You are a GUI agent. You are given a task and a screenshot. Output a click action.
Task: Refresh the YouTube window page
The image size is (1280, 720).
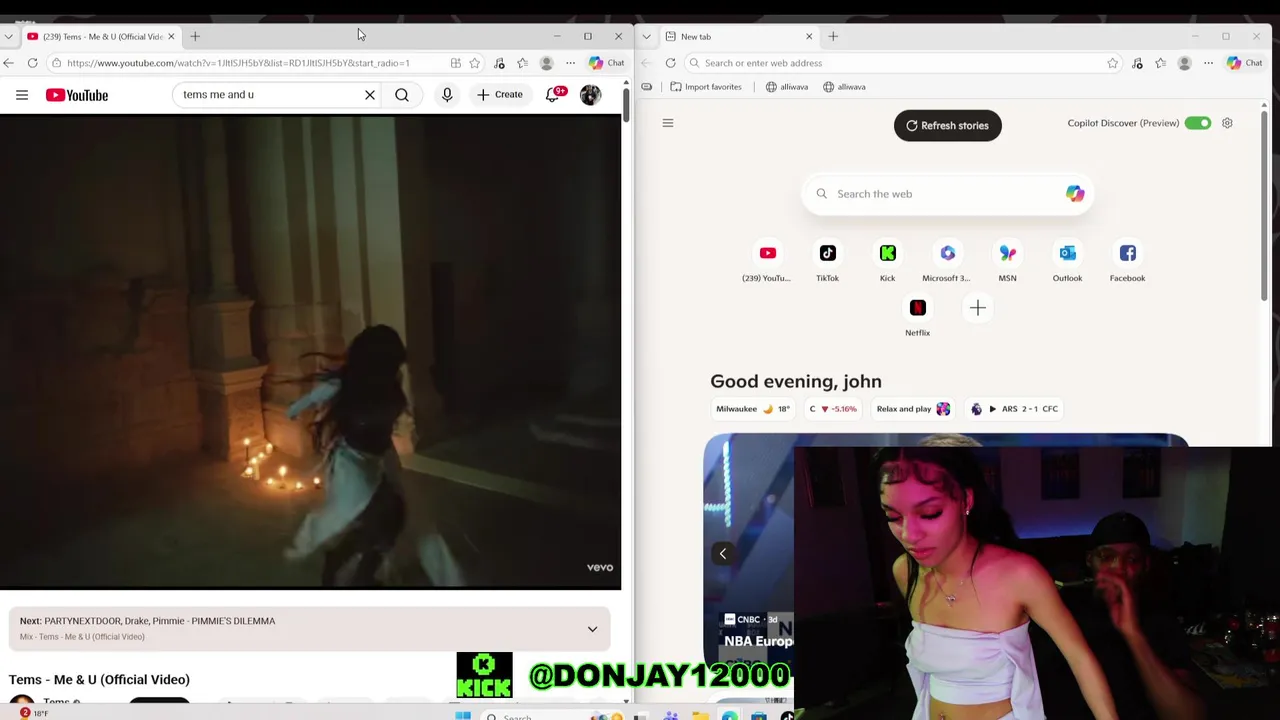tap(32, 63)
